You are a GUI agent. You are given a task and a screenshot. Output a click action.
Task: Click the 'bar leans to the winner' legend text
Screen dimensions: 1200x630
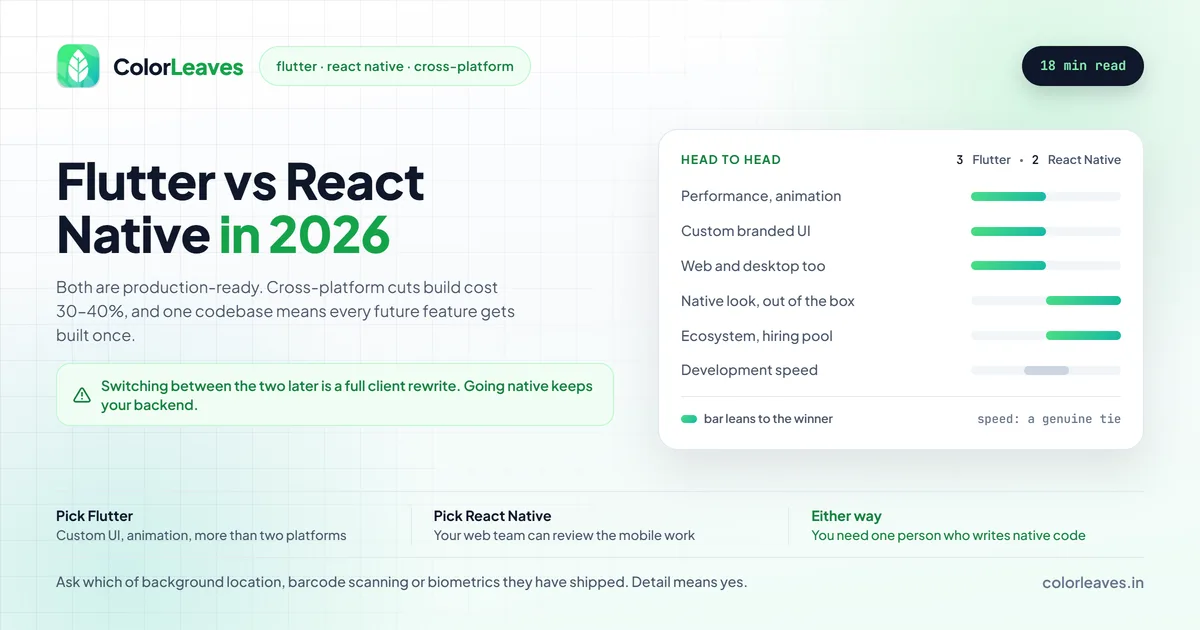pos(768,419)
